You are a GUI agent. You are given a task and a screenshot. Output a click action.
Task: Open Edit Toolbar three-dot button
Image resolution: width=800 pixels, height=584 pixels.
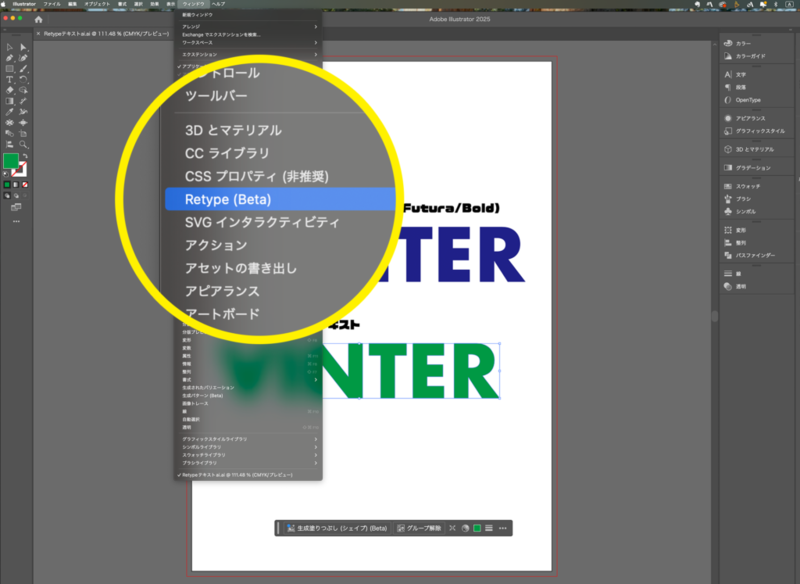click(16, 221)
